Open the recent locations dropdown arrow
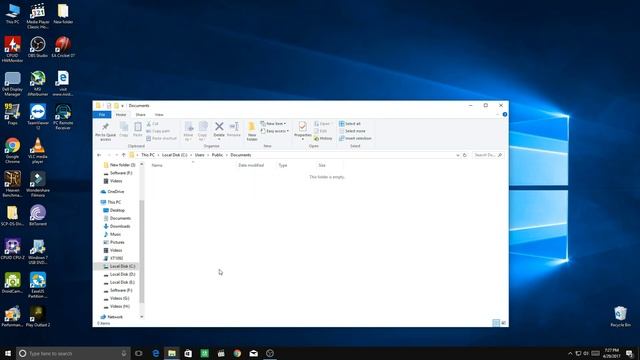 pyautogui.click(x=117, y=155)
